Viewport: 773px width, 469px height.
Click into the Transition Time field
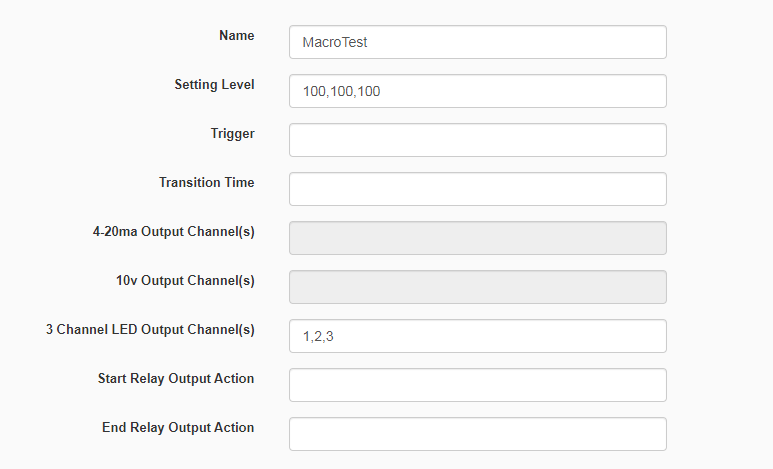tap(478, 189)
